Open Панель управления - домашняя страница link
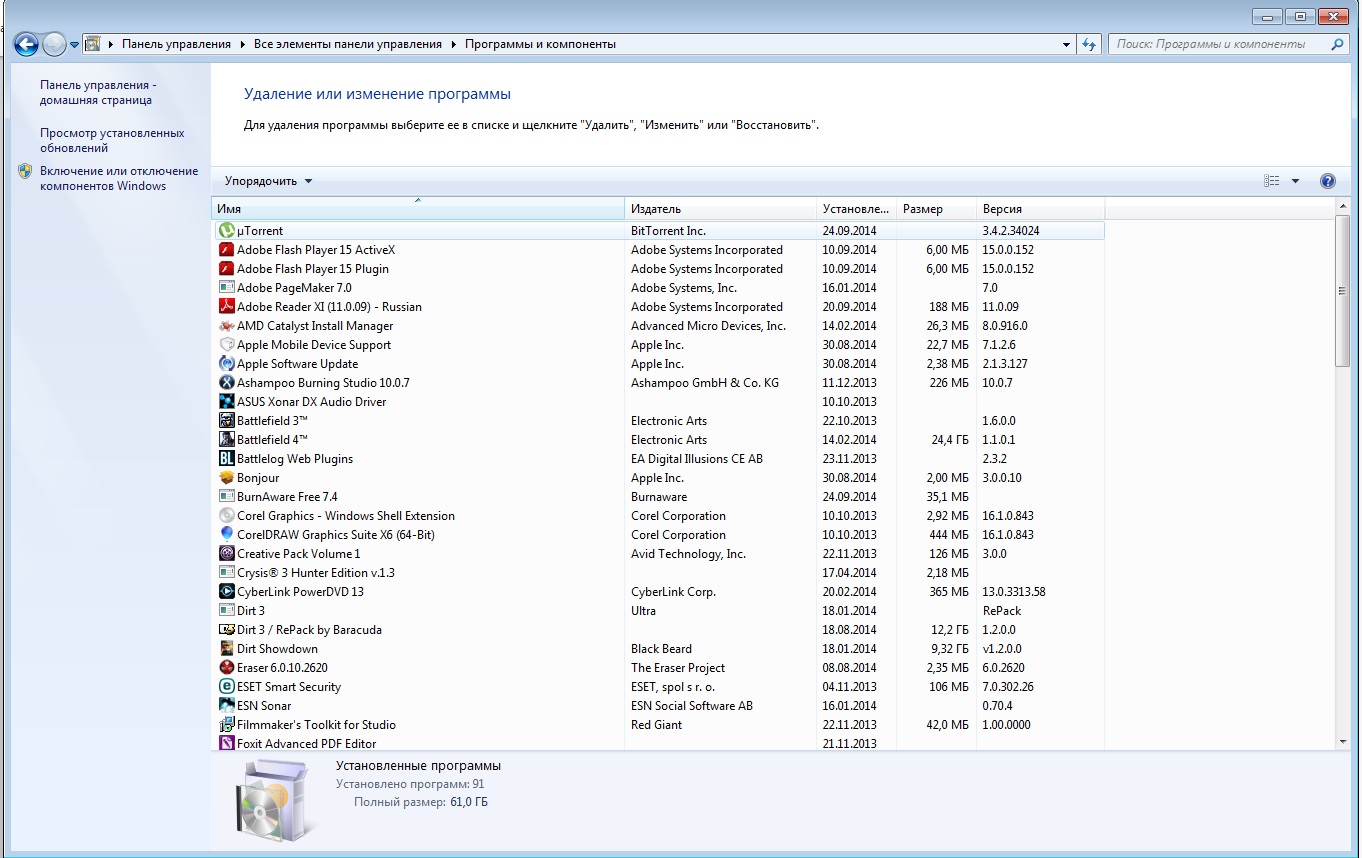The height and width of the screenshot is (858, 1362). [98, 93]
